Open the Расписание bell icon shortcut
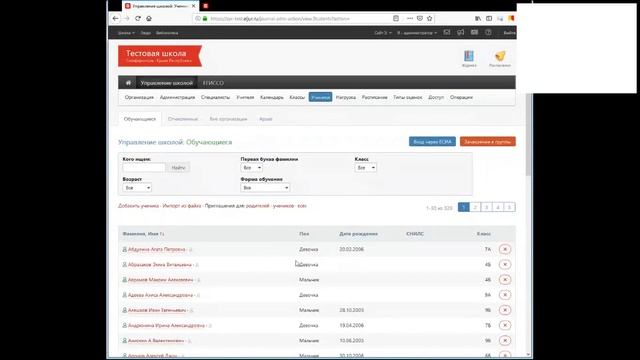Screen dimensions: 640x360 [x=500, y=59]
